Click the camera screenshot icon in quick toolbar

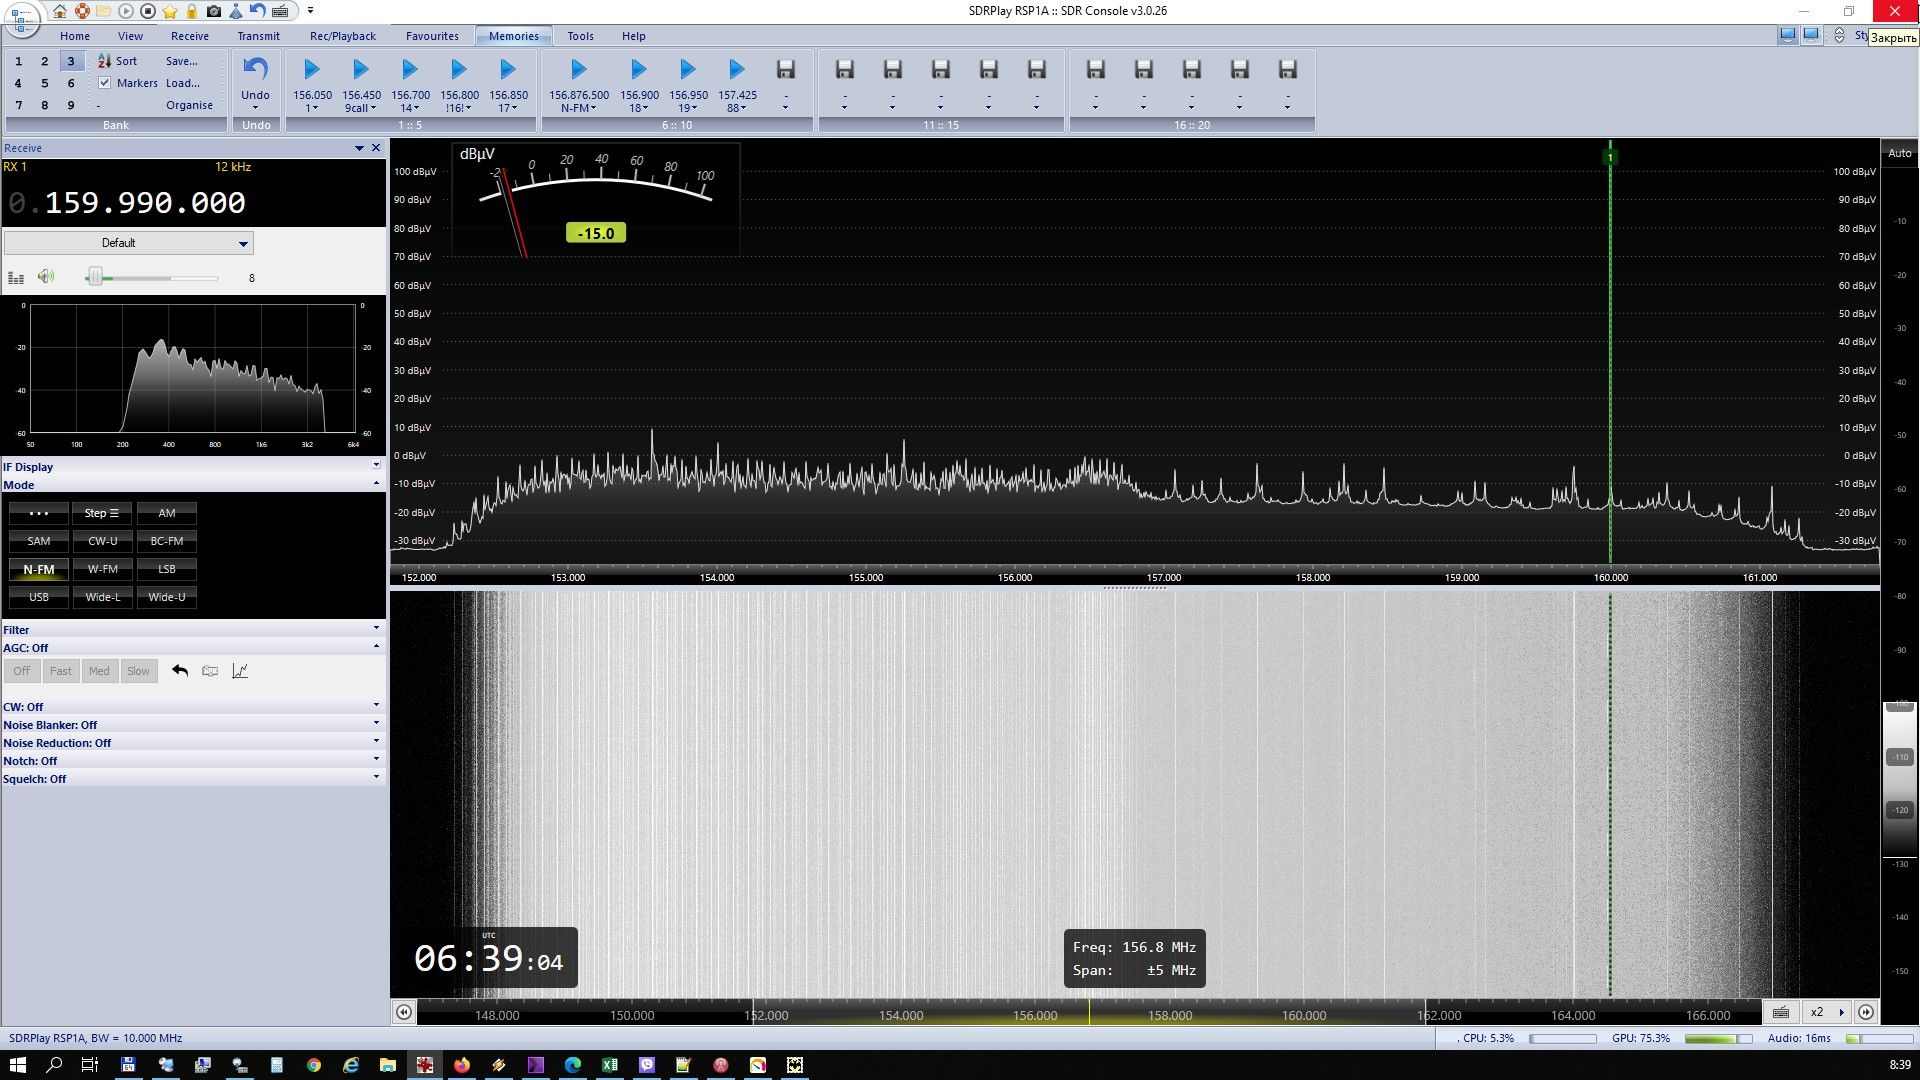[214, 11]
